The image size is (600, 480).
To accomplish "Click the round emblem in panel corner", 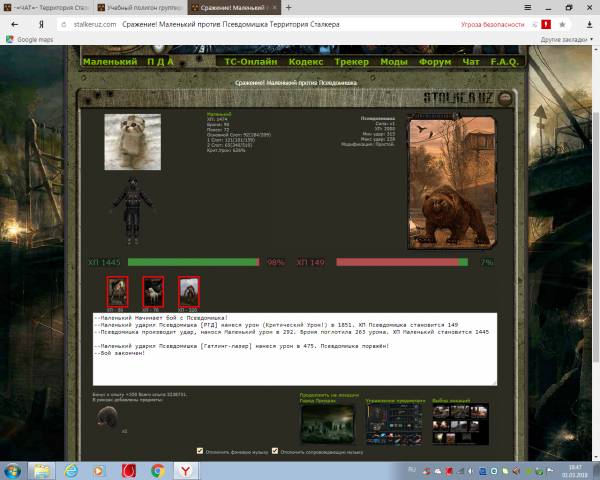I will pos(504,99).
